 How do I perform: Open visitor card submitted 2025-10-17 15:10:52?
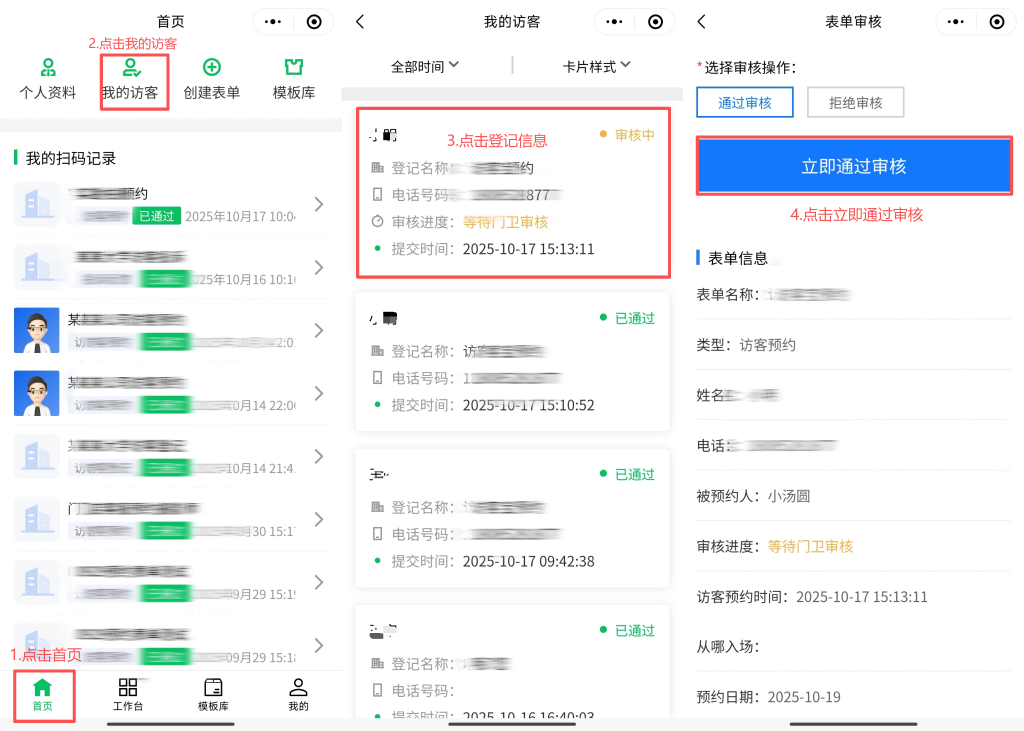(x=512, y=362)
